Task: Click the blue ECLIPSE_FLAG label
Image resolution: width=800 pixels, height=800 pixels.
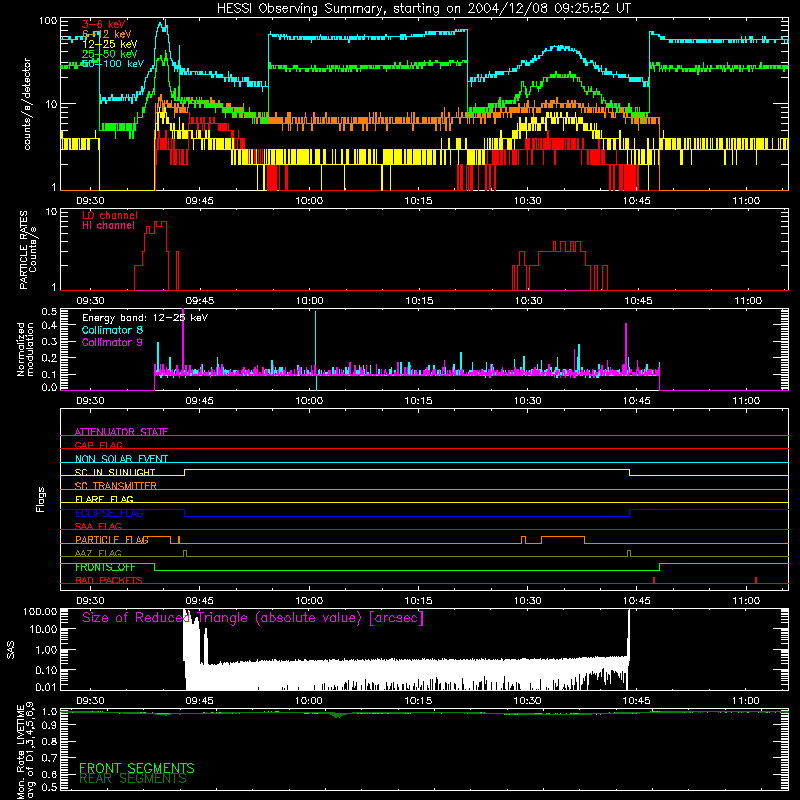Action: (109, 513)
